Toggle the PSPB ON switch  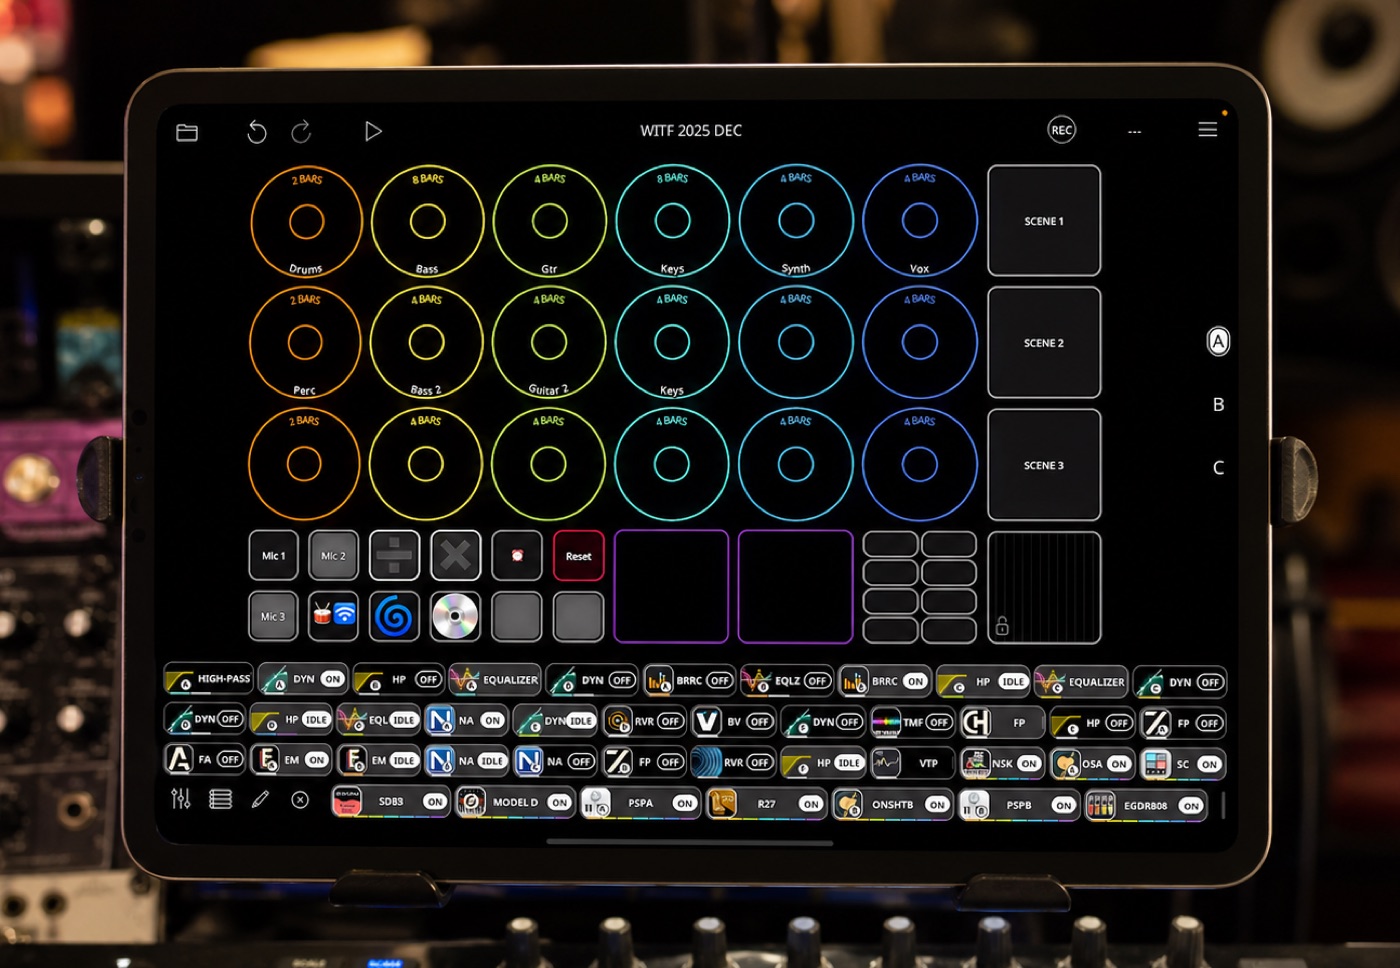(x=1063, y=805)
